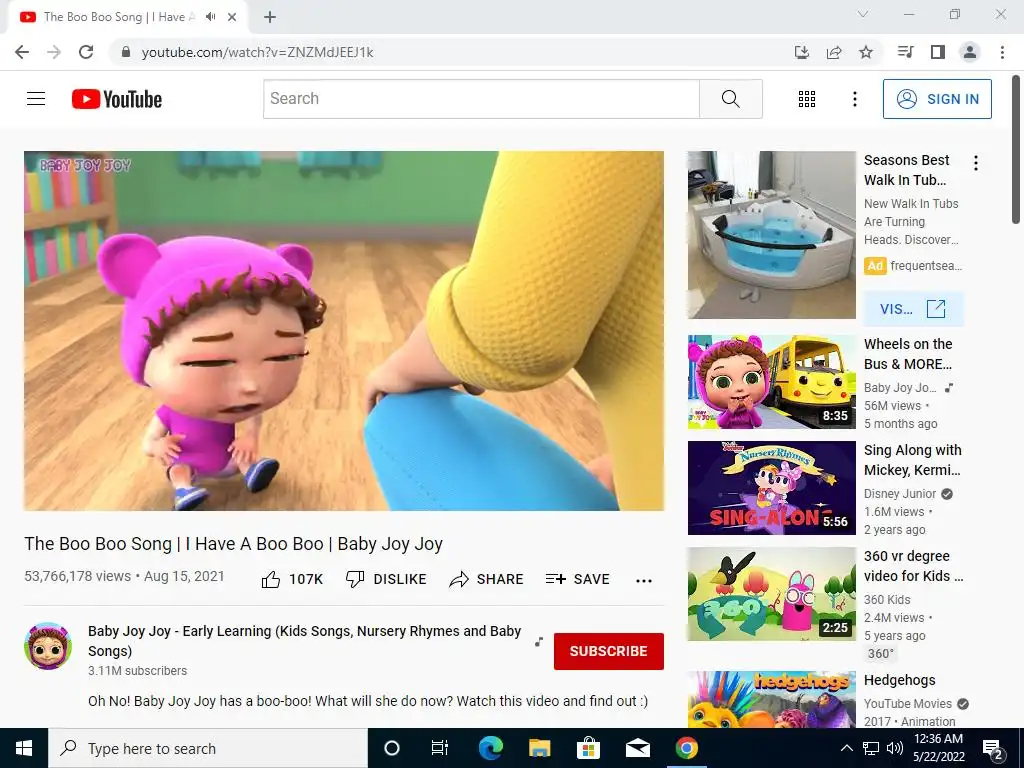Click the Windows taskbar search box

pos(208,748)
